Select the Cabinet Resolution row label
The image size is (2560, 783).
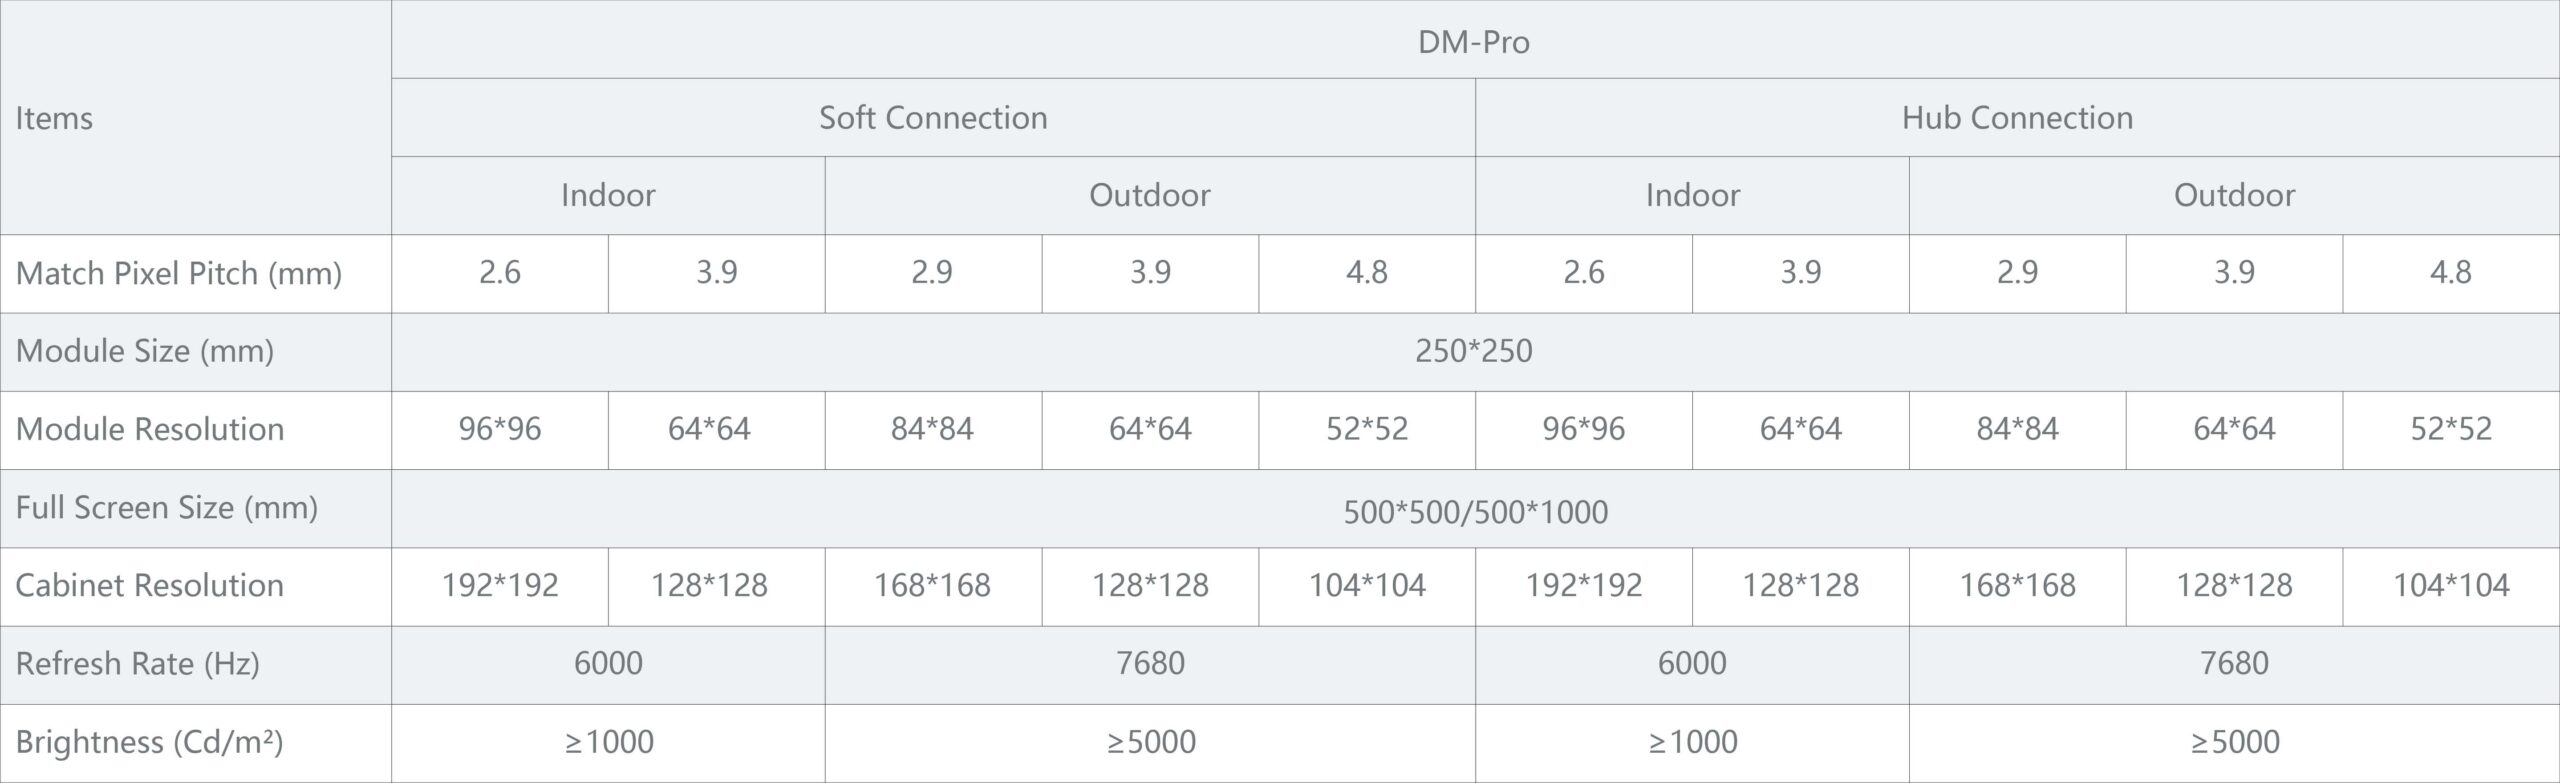click(x=150, y=585)
